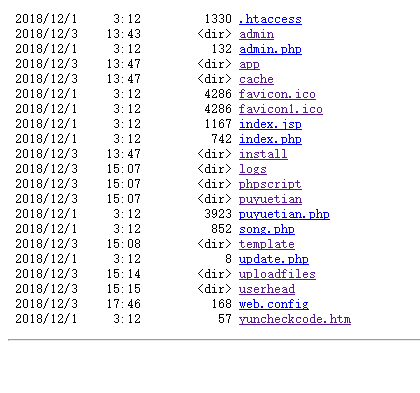Select the size value 57
The image size is (420, 393).
(x=225, y=319)
